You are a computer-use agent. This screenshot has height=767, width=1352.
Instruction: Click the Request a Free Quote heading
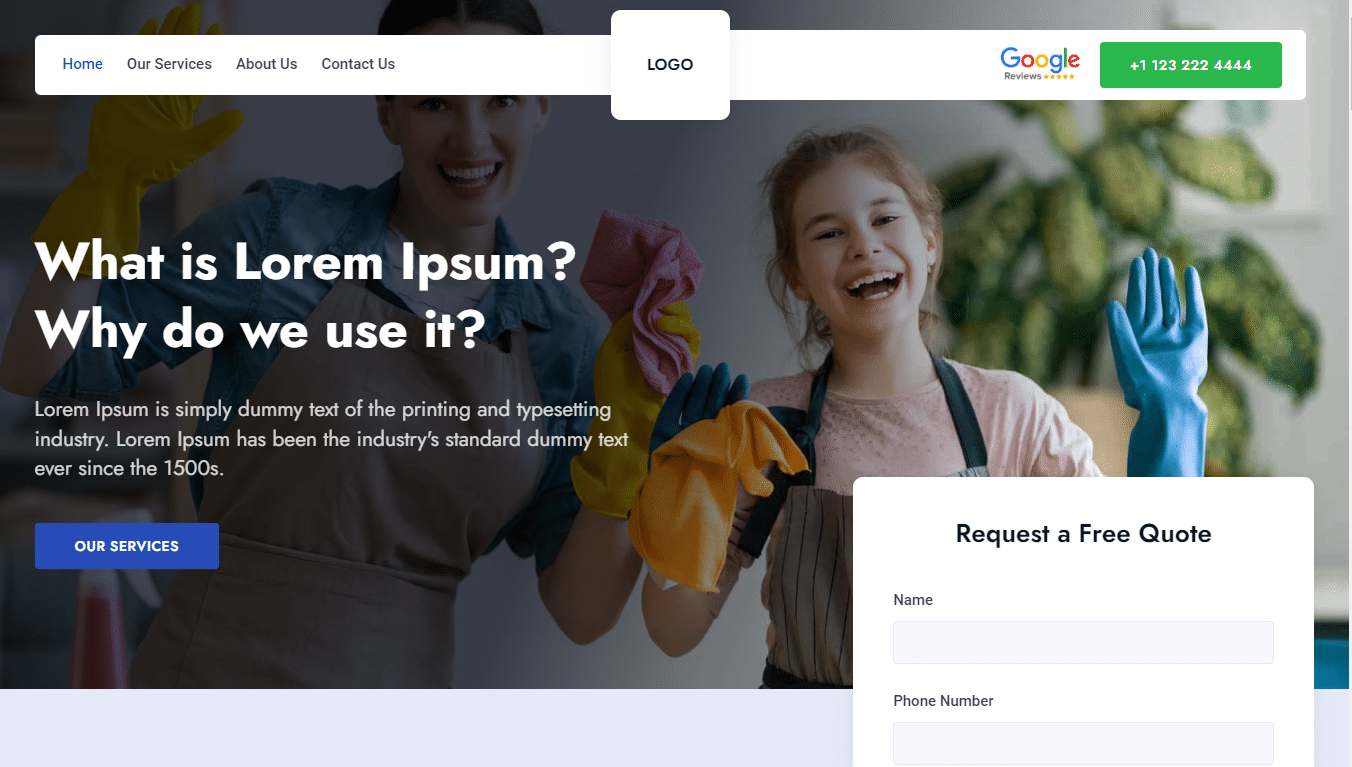pos(1083,534)
